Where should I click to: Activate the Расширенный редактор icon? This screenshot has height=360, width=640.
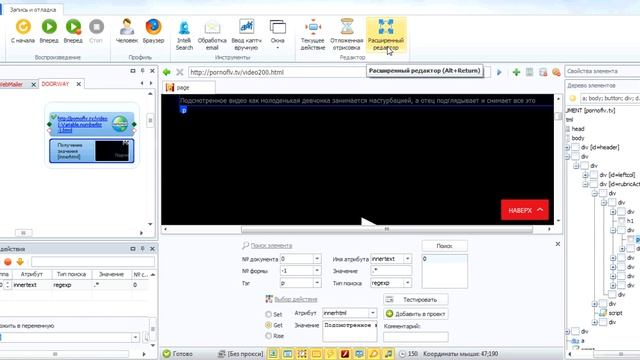[386, 28]
